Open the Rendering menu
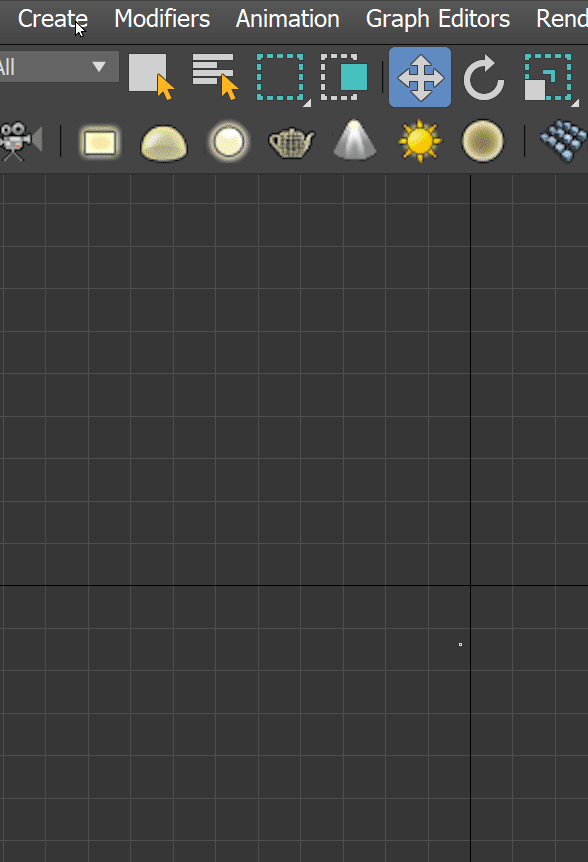Viewport: 588px width, 862px height. click(x=562, y=19)
